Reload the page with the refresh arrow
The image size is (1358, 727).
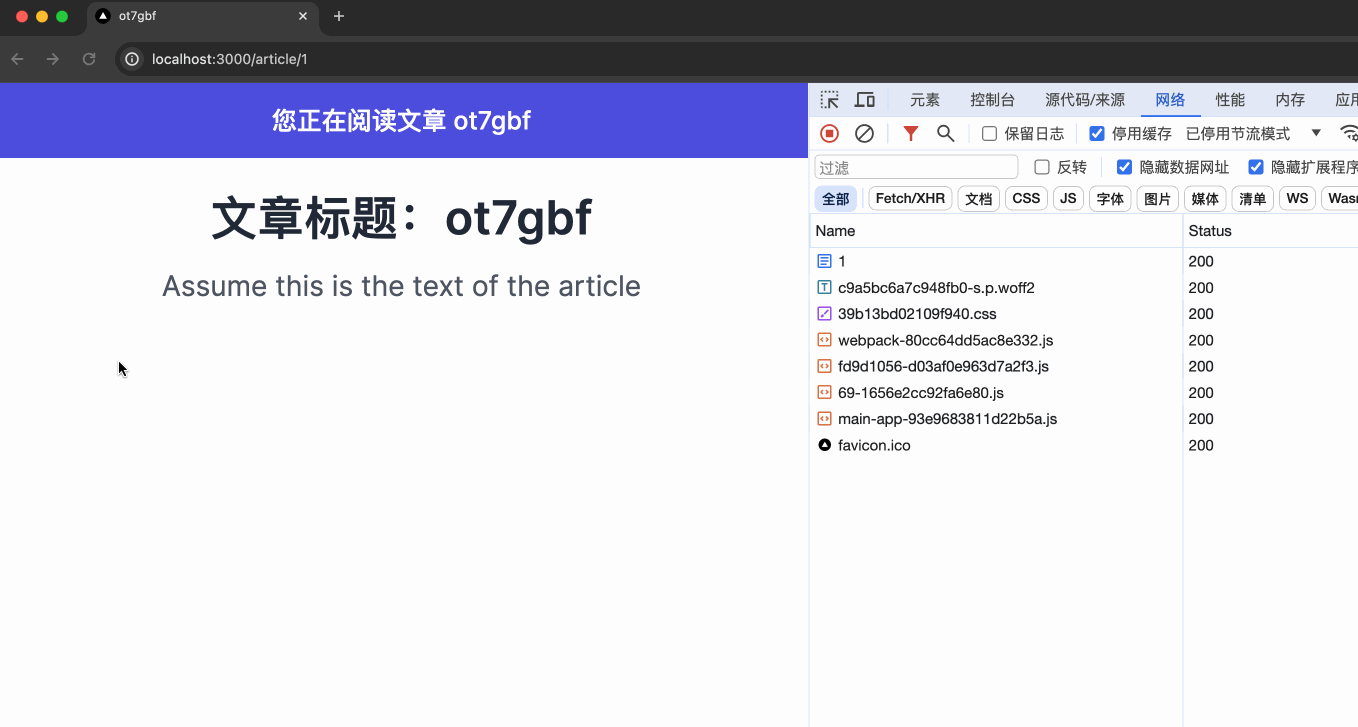[89, 59]
